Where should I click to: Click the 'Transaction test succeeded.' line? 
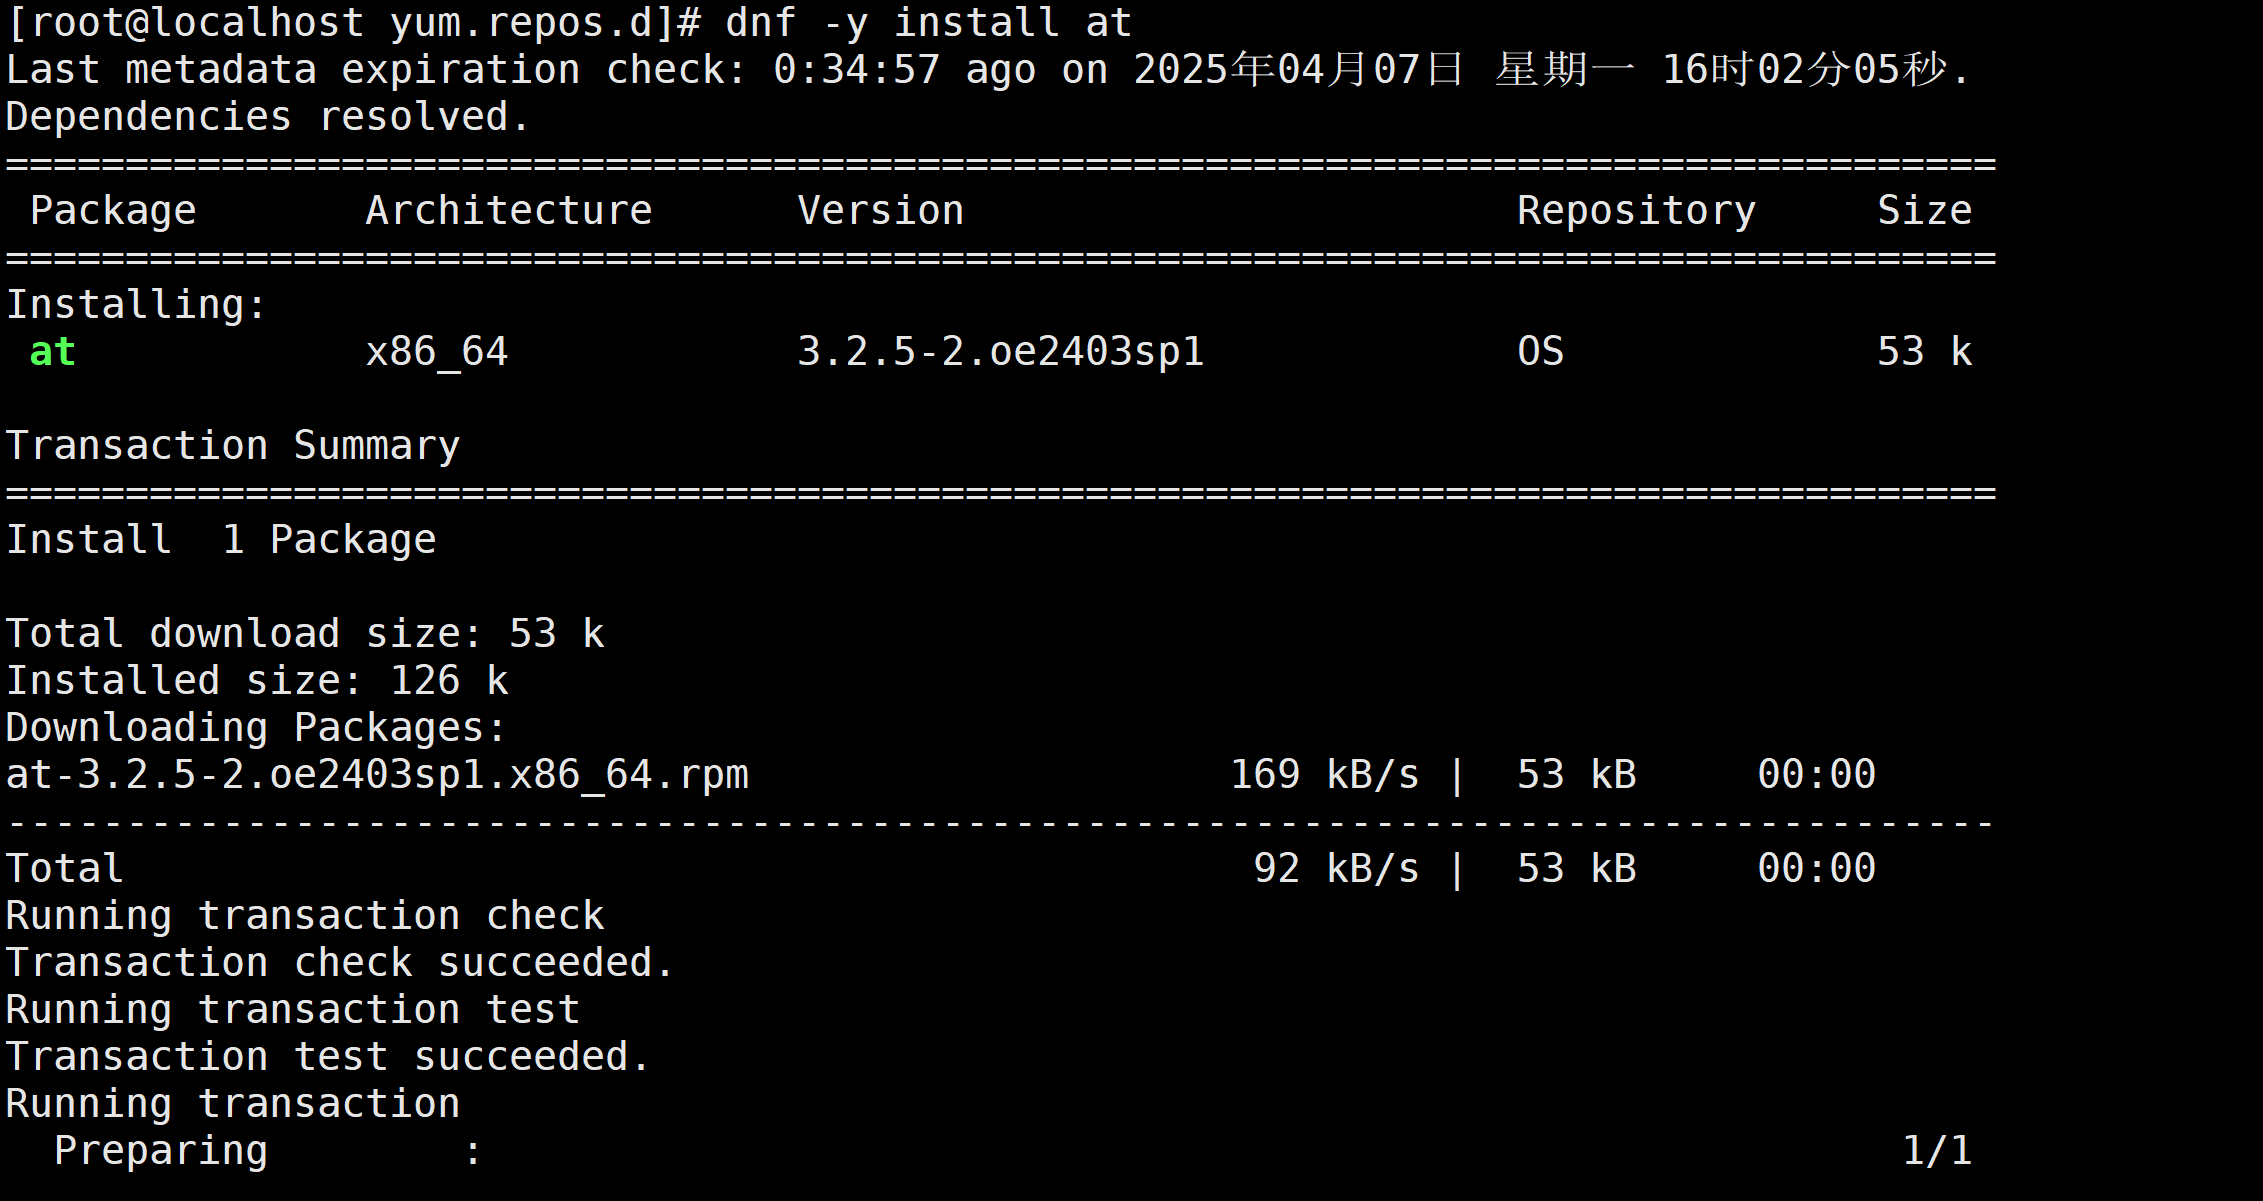pyautogui.click(x=328, y=1057)
